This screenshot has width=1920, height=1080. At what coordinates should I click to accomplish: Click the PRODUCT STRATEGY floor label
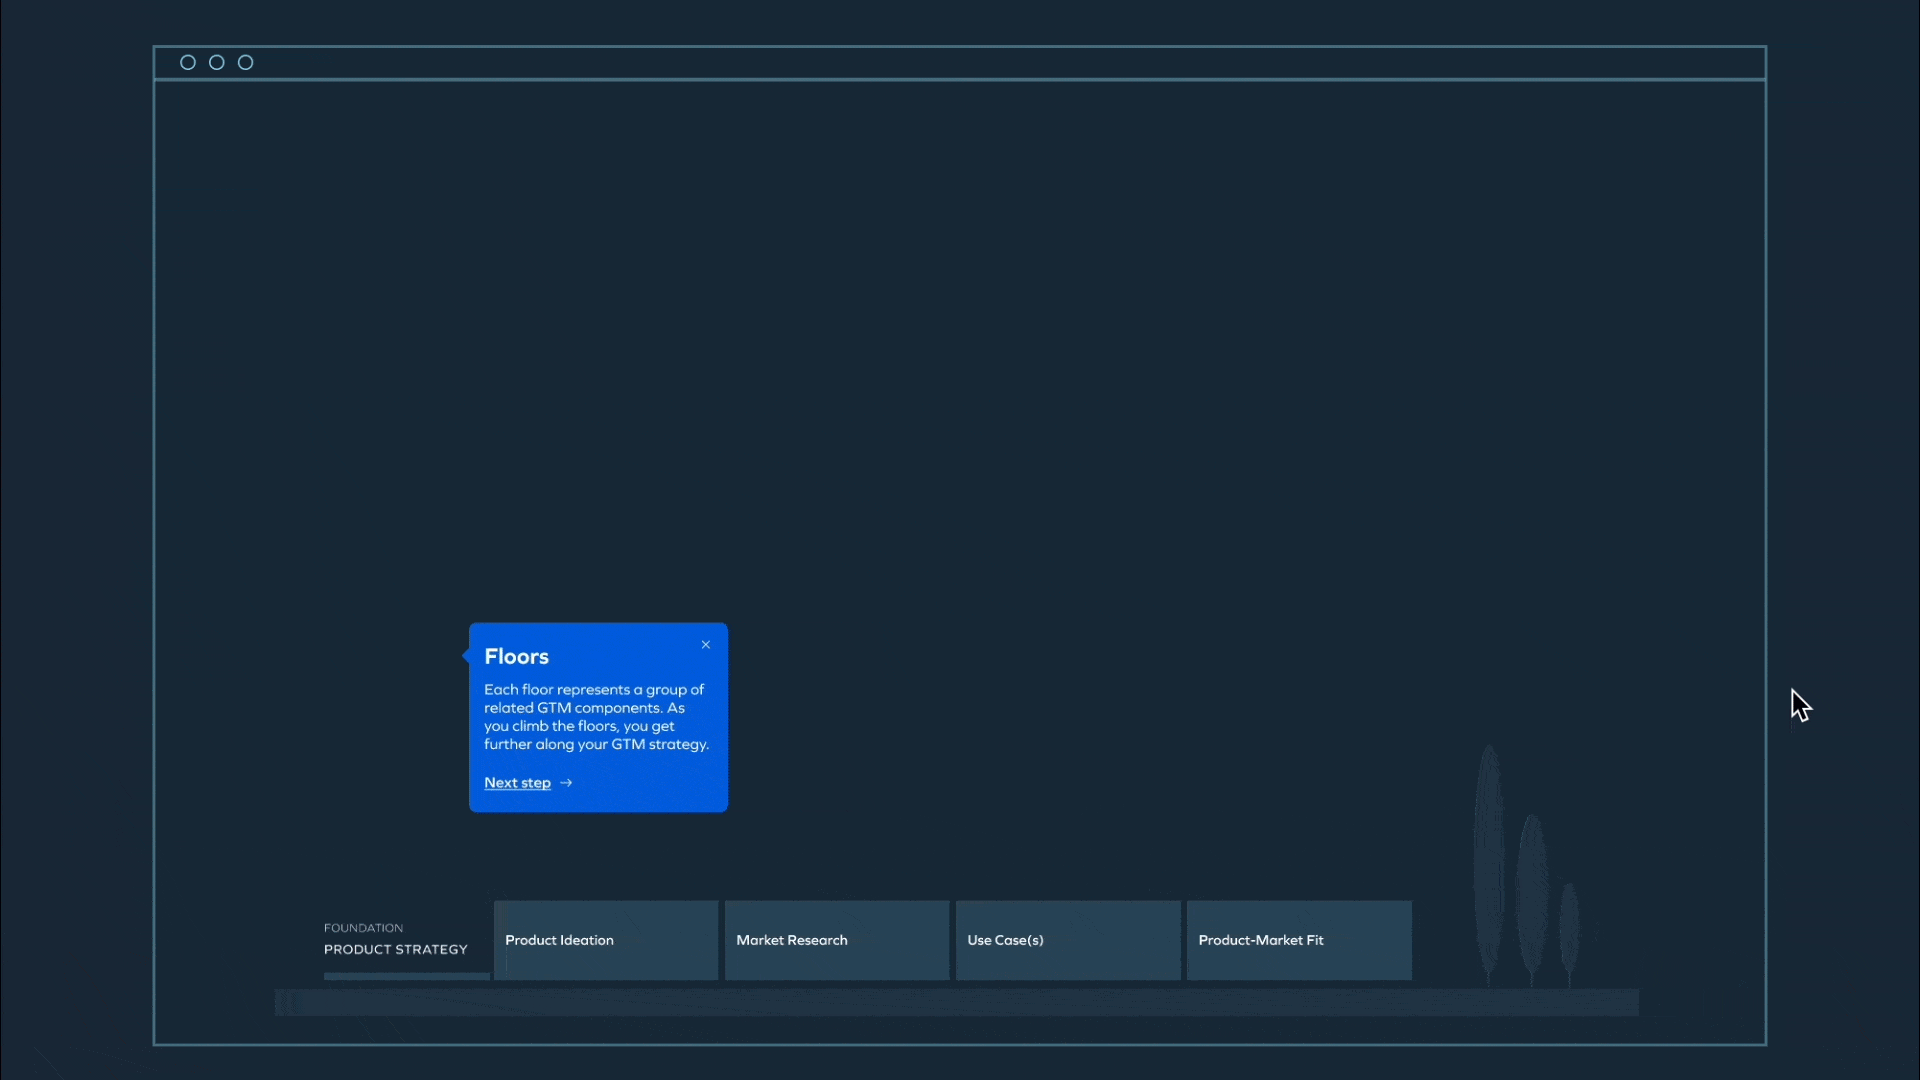(x=395, y=950)
